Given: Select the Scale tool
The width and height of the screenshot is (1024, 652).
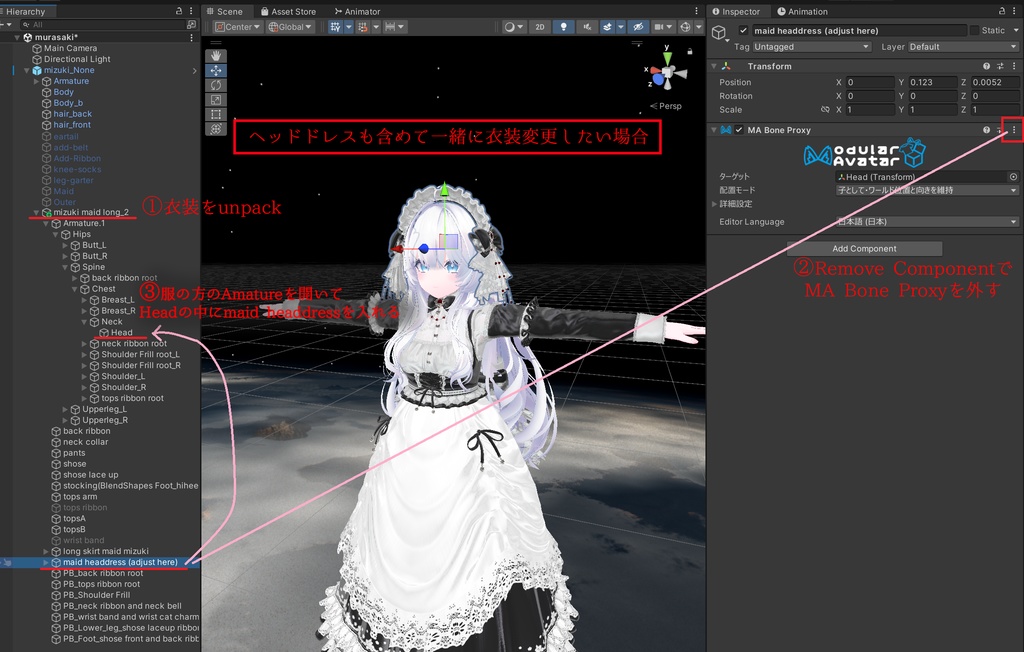Looking at the screenshot, I should [x=216, y=99].
